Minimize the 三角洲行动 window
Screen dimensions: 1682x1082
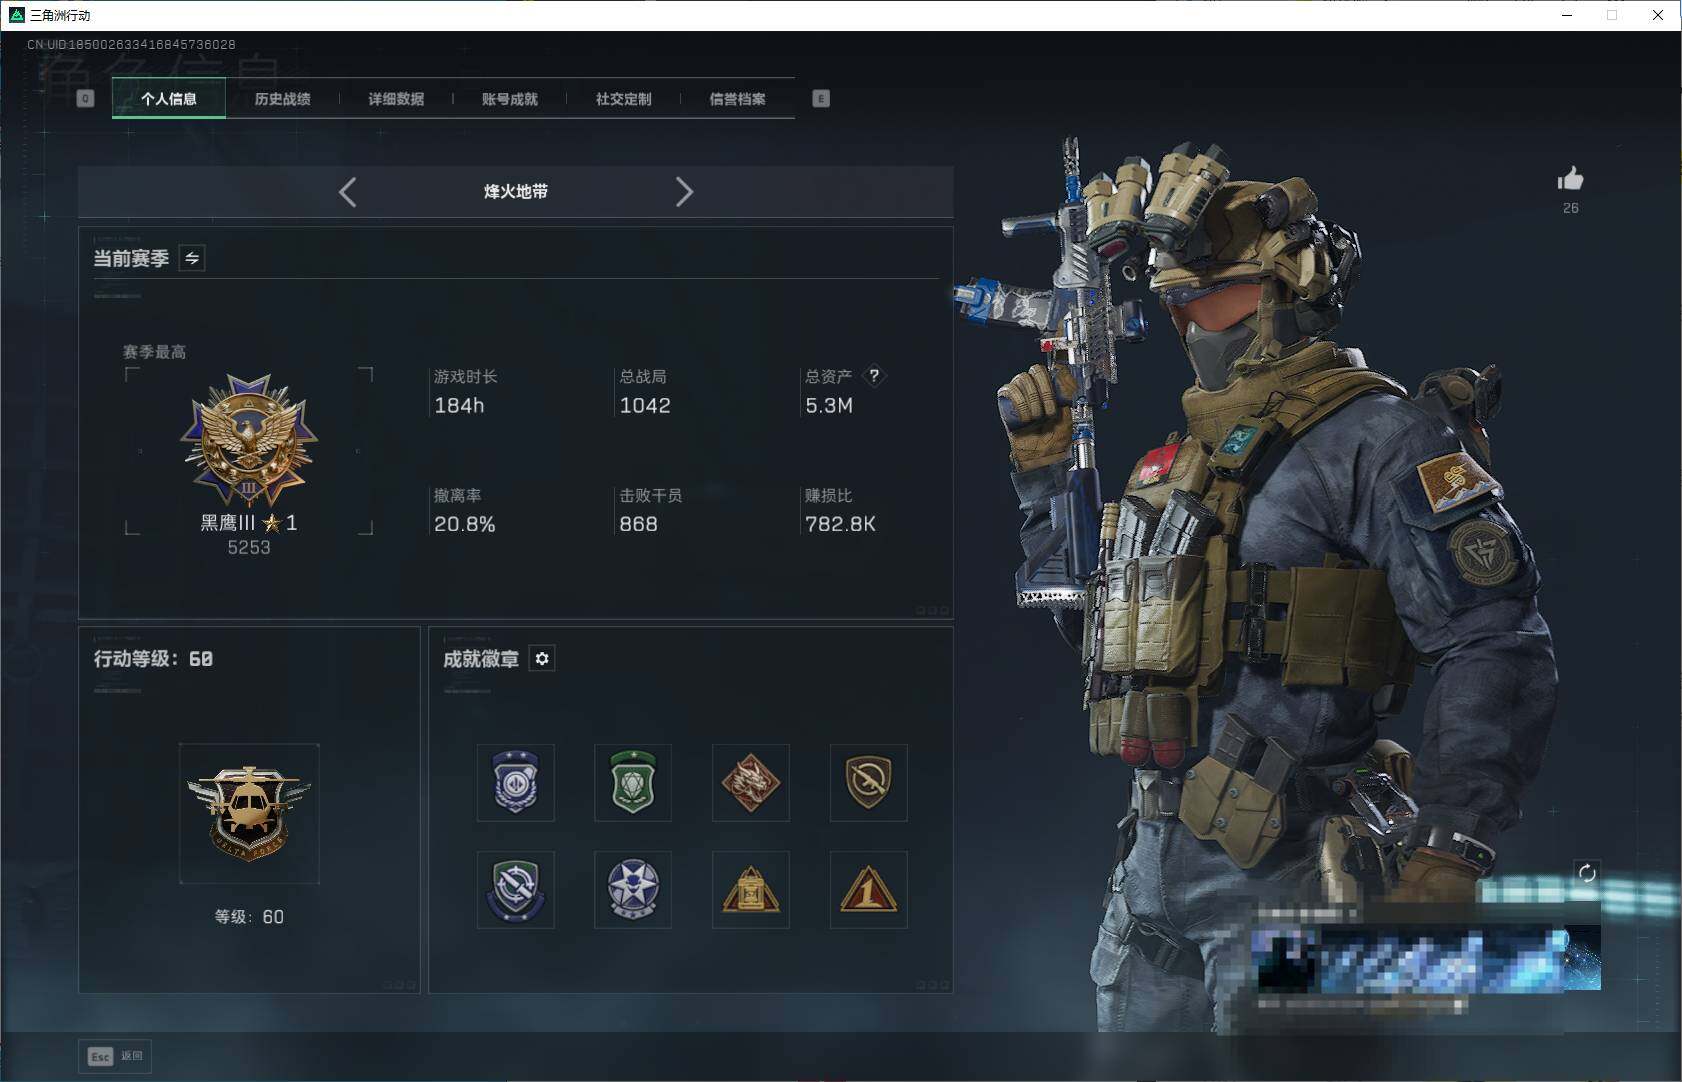(x=1567, y=15)
